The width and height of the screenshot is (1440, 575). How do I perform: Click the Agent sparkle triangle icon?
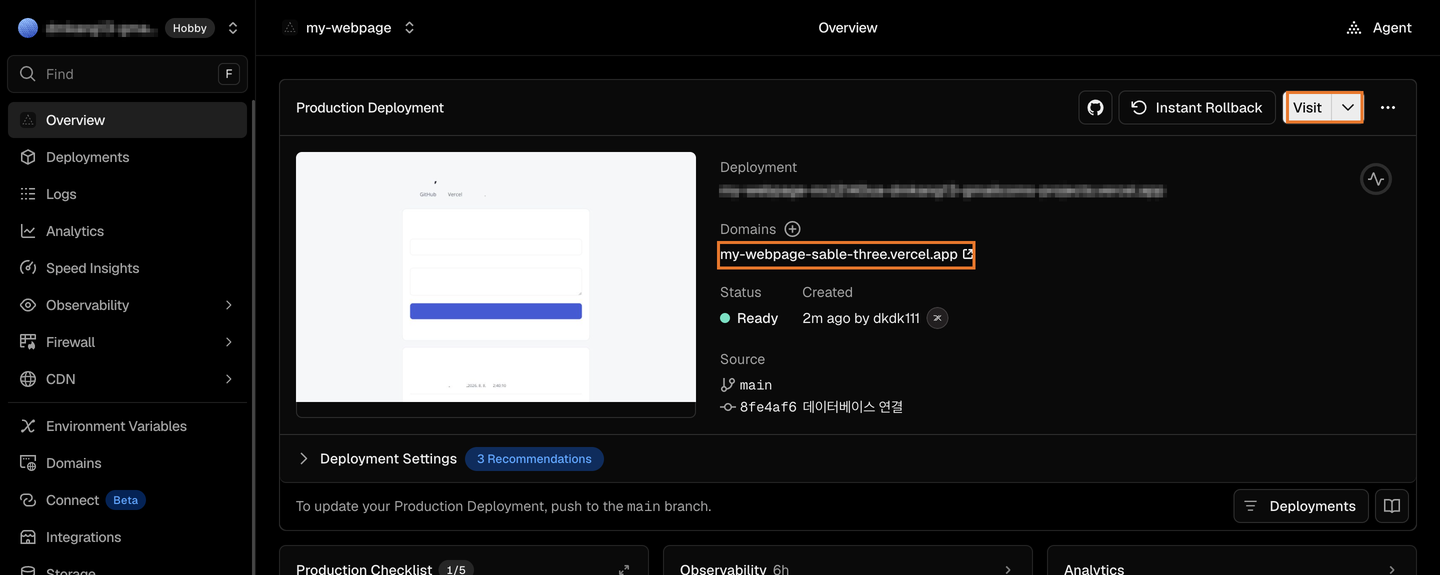click(x=1354, y=28)
